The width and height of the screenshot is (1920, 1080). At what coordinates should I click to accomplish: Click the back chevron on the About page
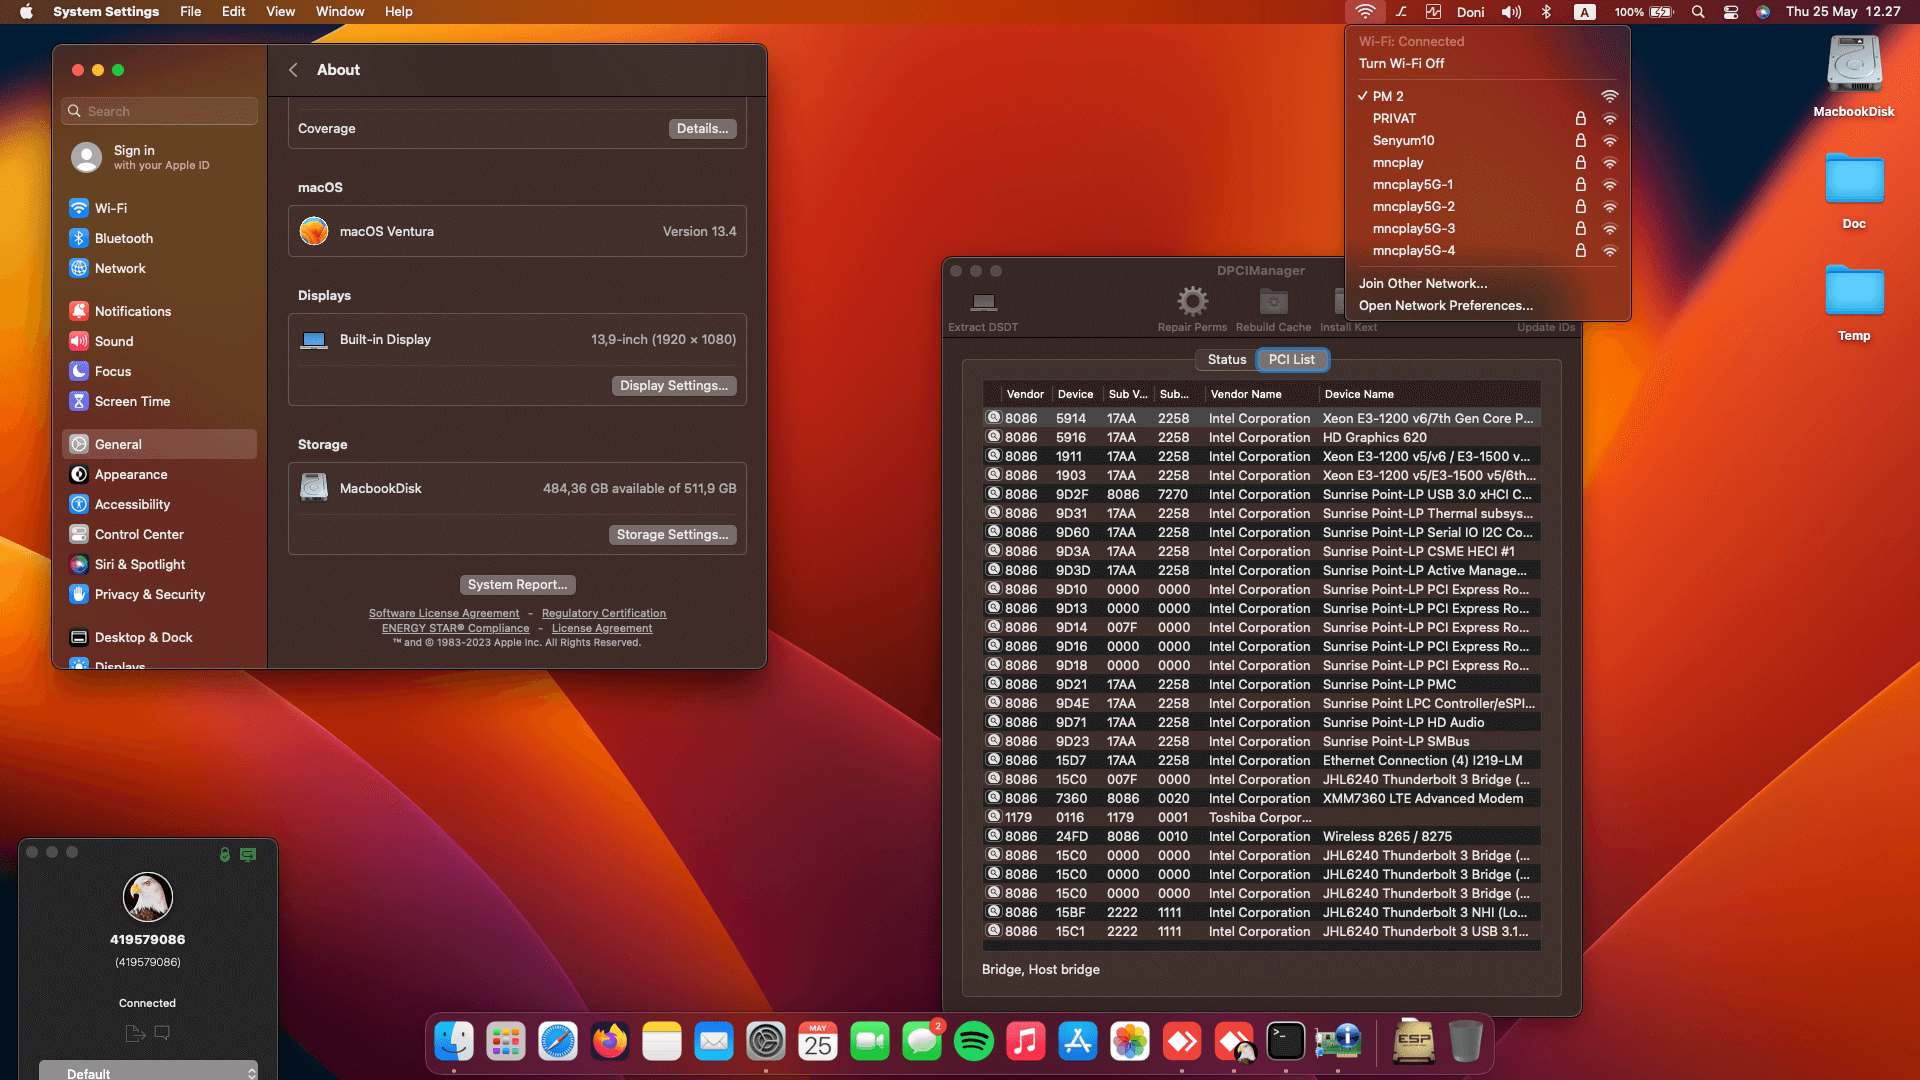coord(293,70)
